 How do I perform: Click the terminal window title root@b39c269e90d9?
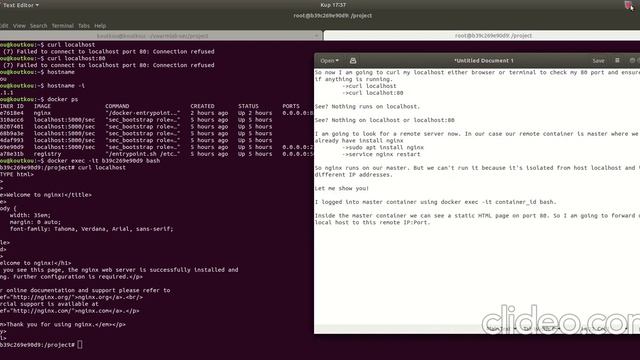pyautogui.click(x=333, y=16)
